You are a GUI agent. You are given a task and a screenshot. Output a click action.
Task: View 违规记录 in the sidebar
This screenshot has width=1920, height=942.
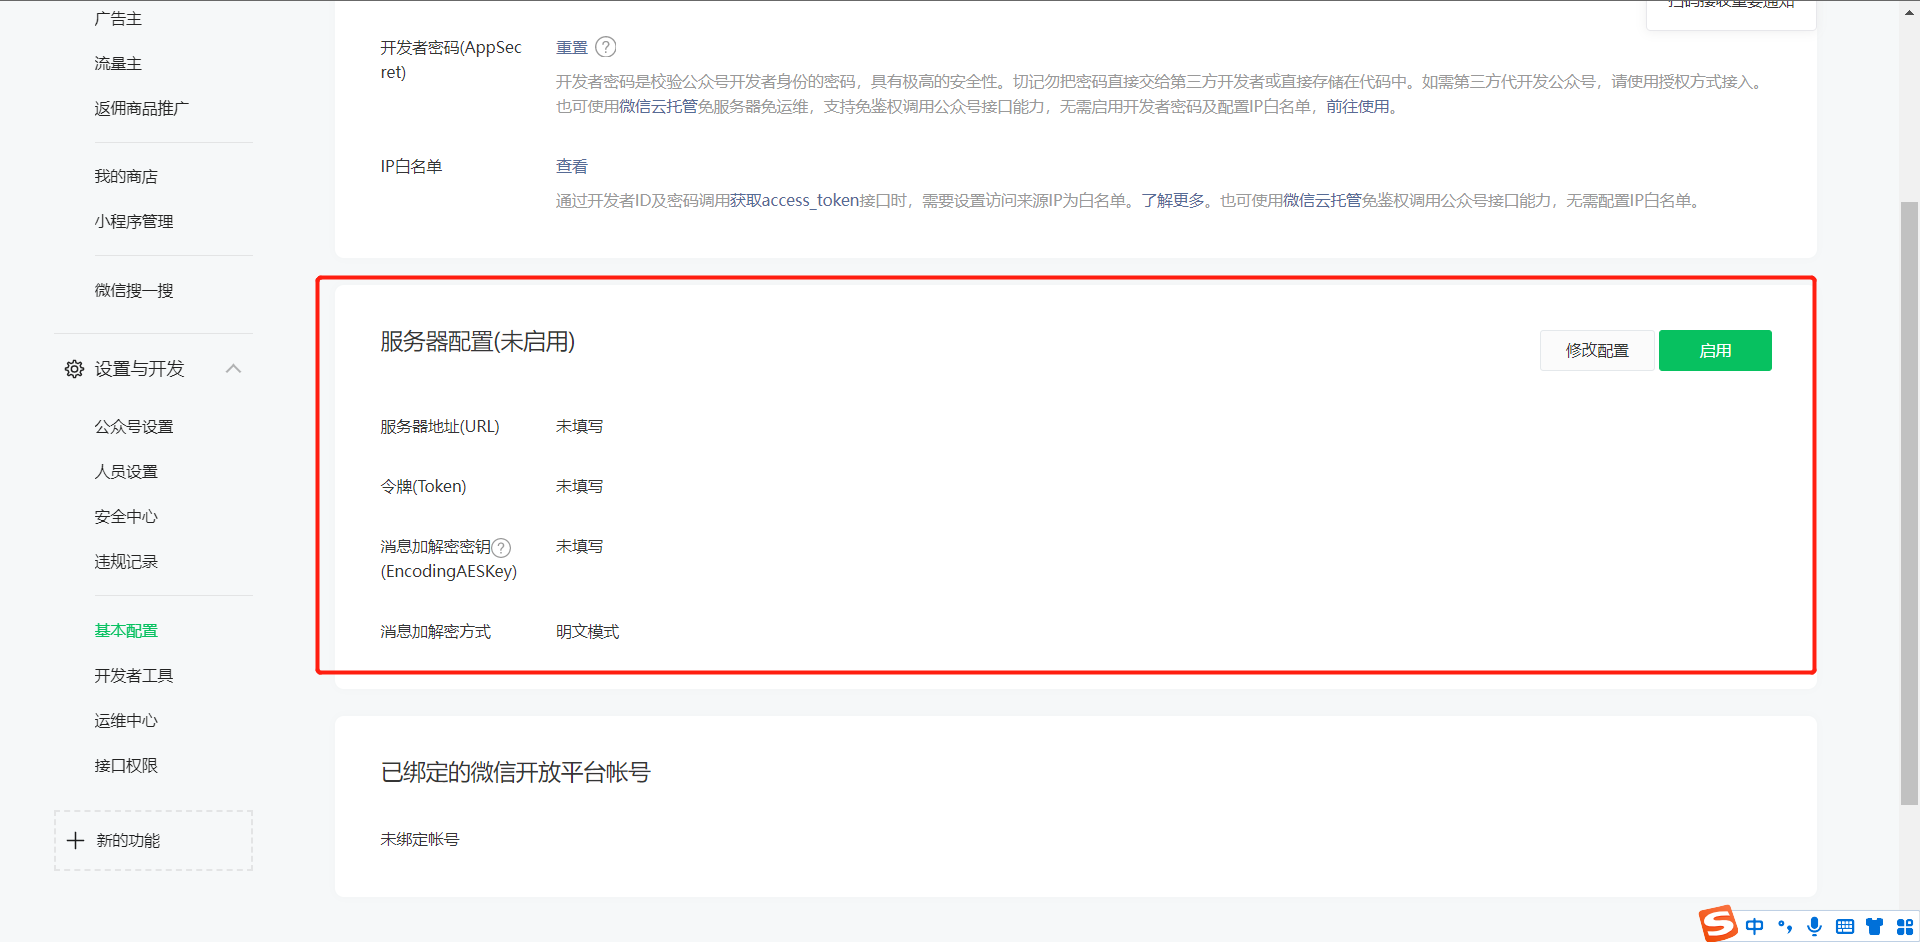click(x=126, y=562)
